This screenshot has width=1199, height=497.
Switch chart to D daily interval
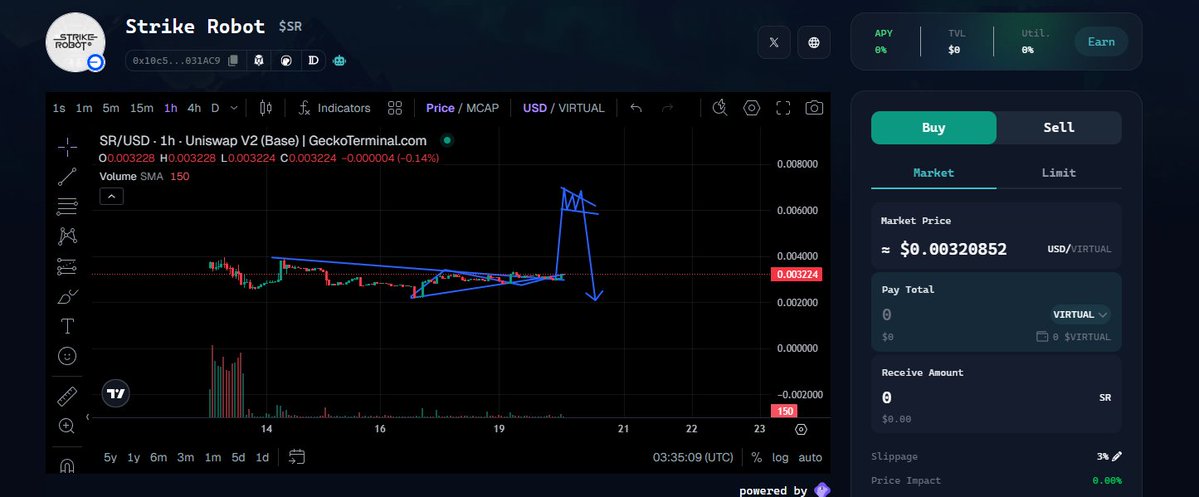pos(215,108)
